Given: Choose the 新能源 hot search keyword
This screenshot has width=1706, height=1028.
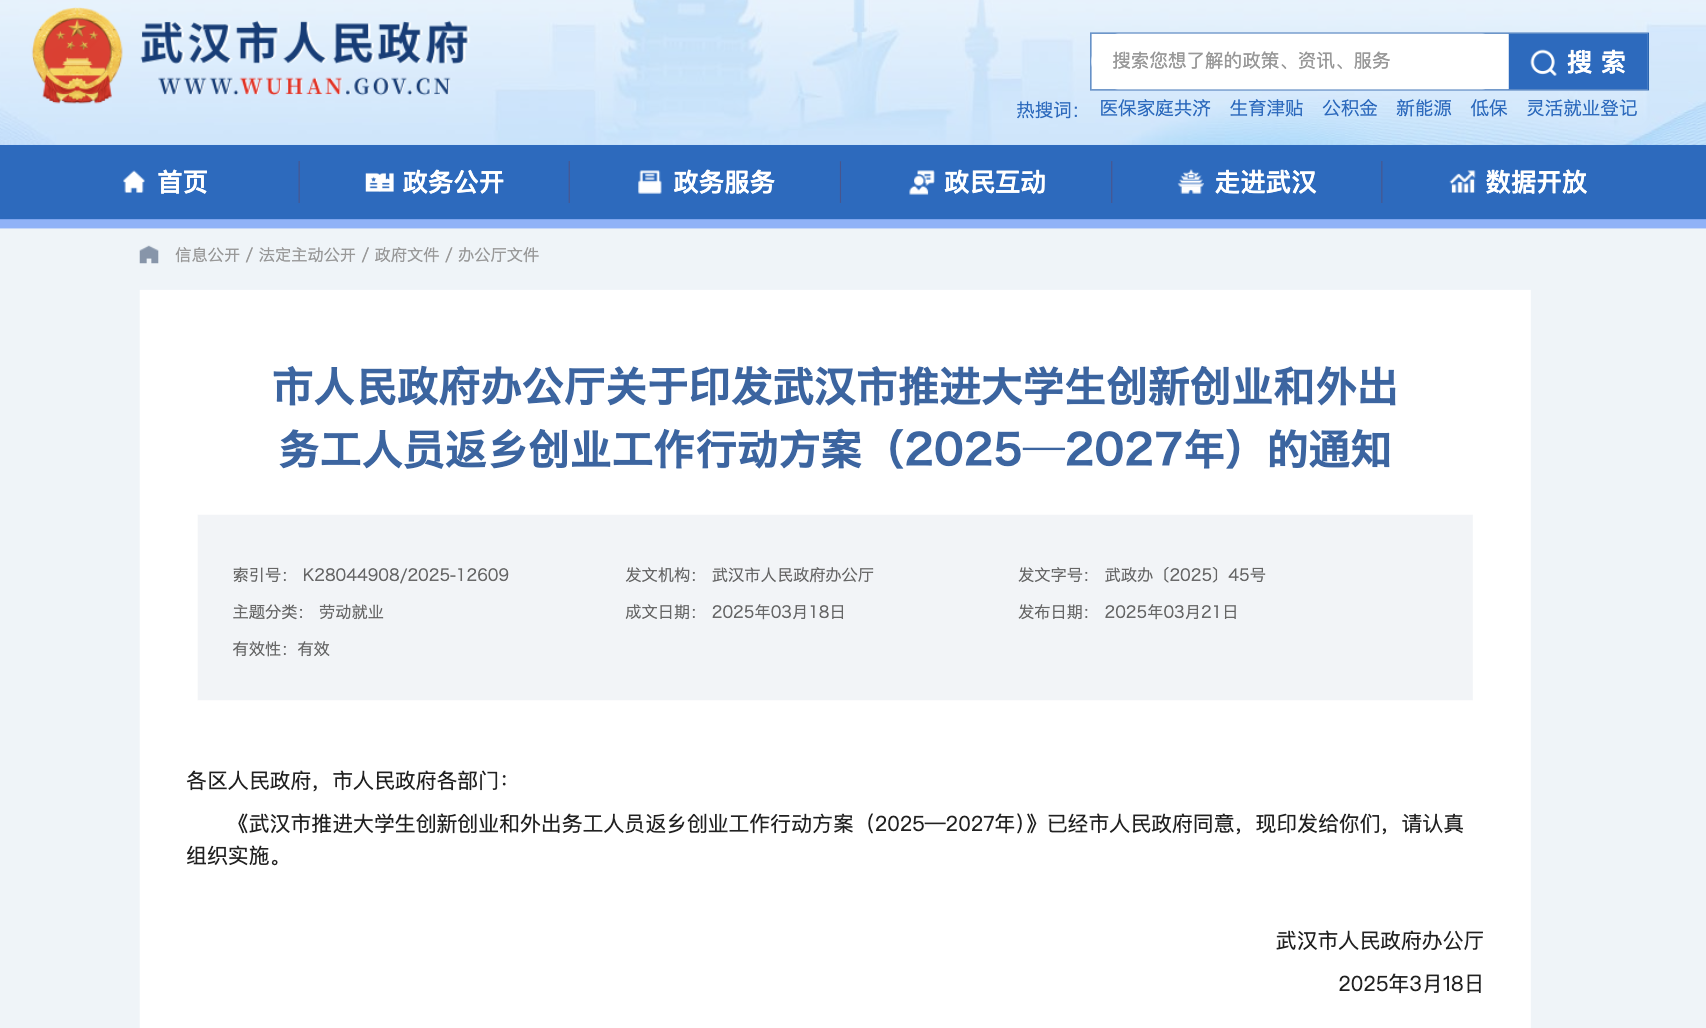Looking at the screenshot, I should [x=1423, y=108].
